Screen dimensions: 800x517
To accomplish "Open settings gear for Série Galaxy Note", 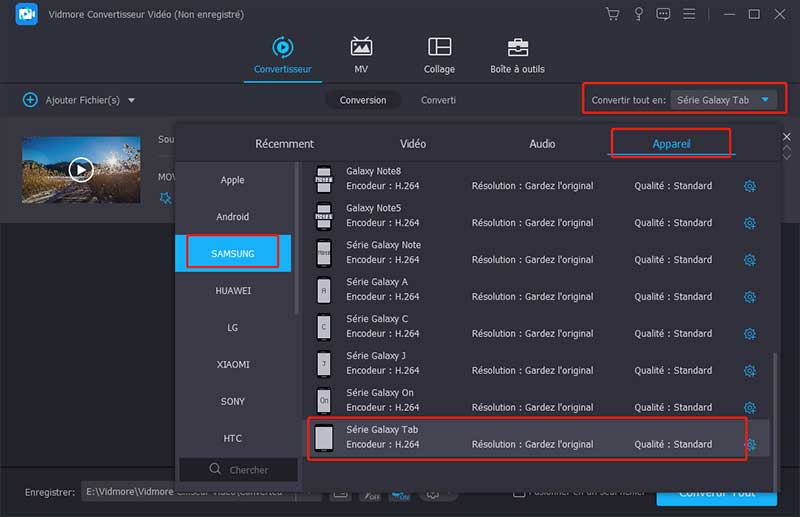I will [749, 260].
